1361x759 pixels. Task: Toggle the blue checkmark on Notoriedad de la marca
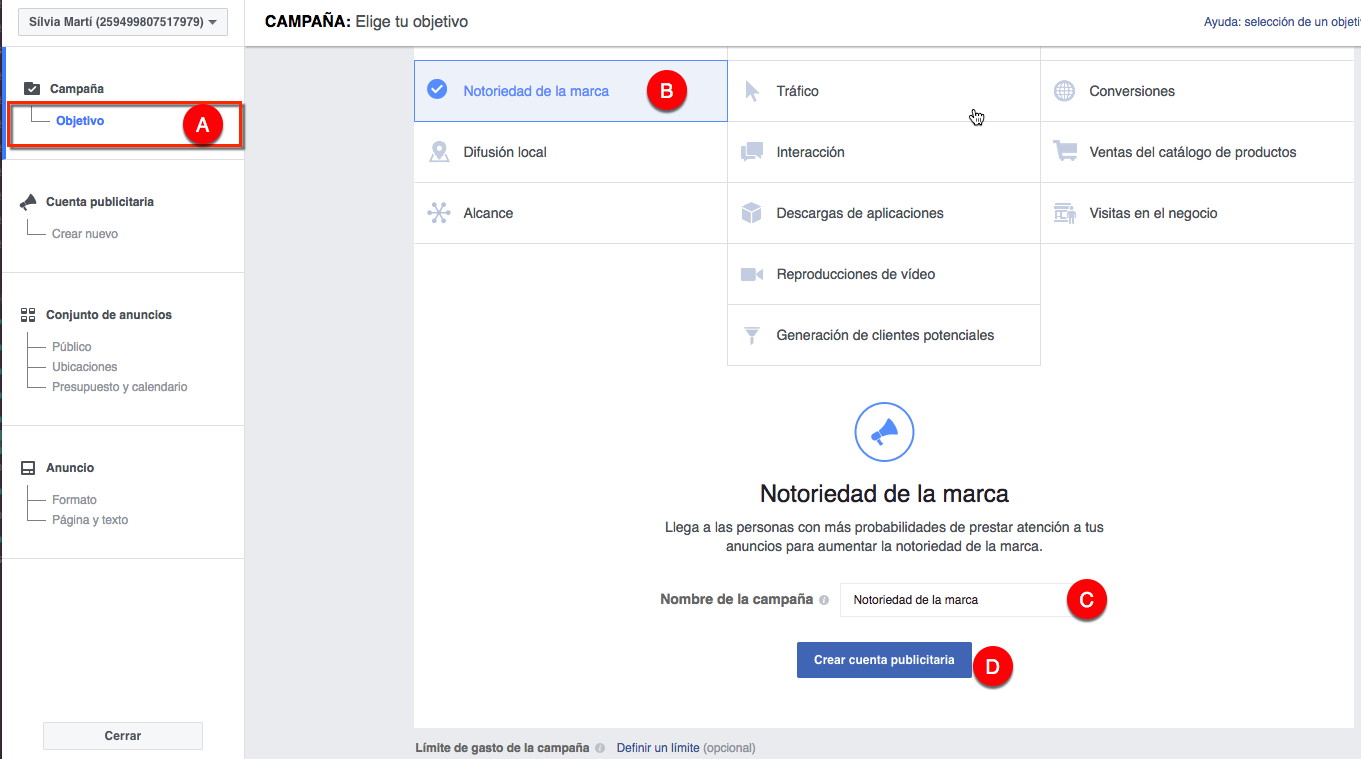pos(437,88)
